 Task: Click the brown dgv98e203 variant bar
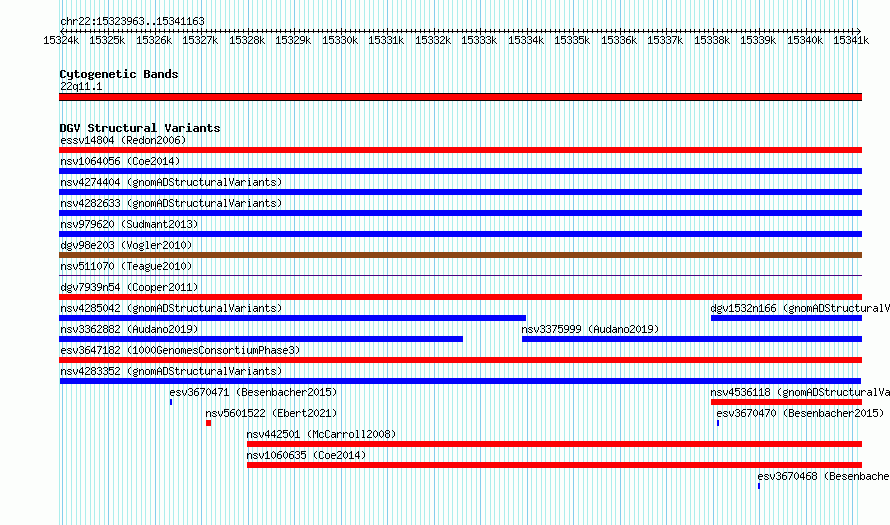tap(460, 255)
